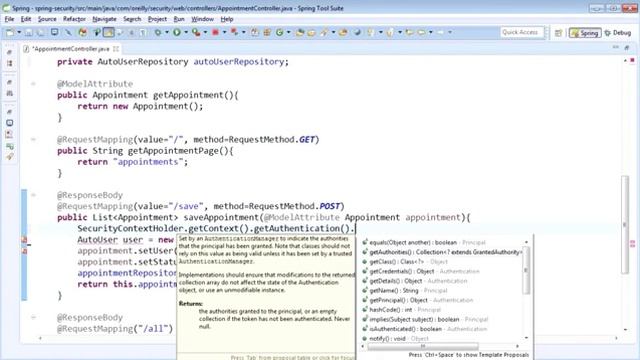The image size is (640, 360).
Task: Click the Restore view icon at top of left sidebar
Action: click(10, 52)
